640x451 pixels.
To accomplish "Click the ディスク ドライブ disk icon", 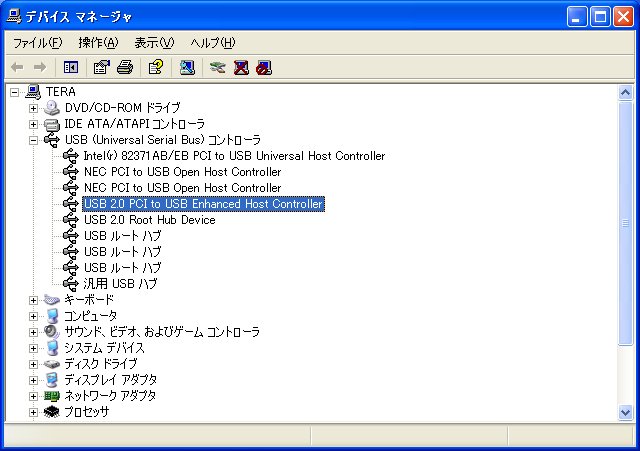I will tap(52, 364).
